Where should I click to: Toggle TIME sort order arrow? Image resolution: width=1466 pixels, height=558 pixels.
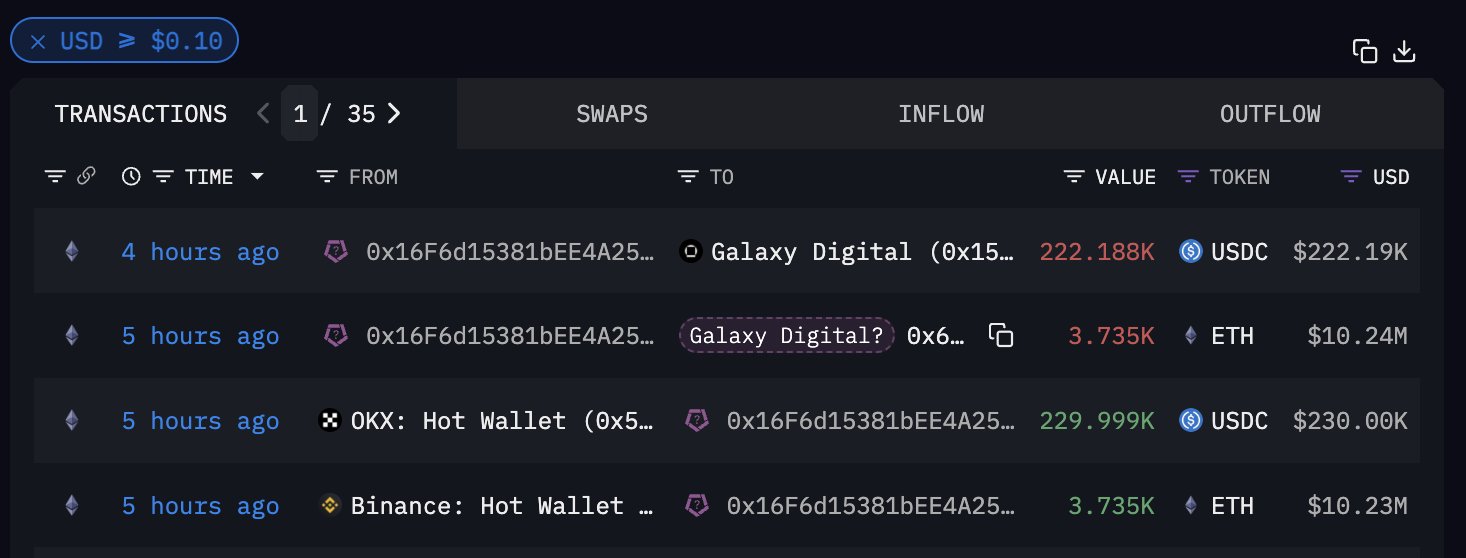click(257, 177)
